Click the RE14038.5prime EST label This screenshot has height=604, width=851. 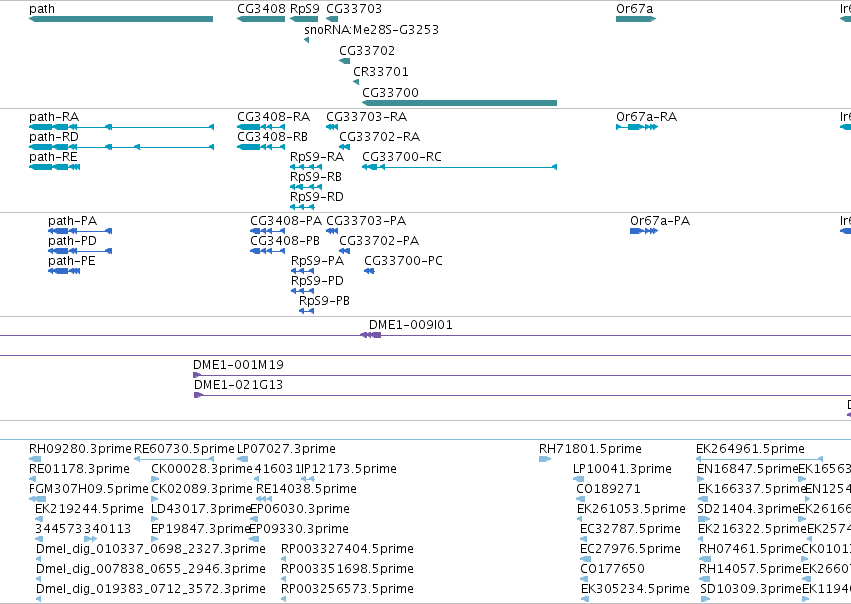306,489
